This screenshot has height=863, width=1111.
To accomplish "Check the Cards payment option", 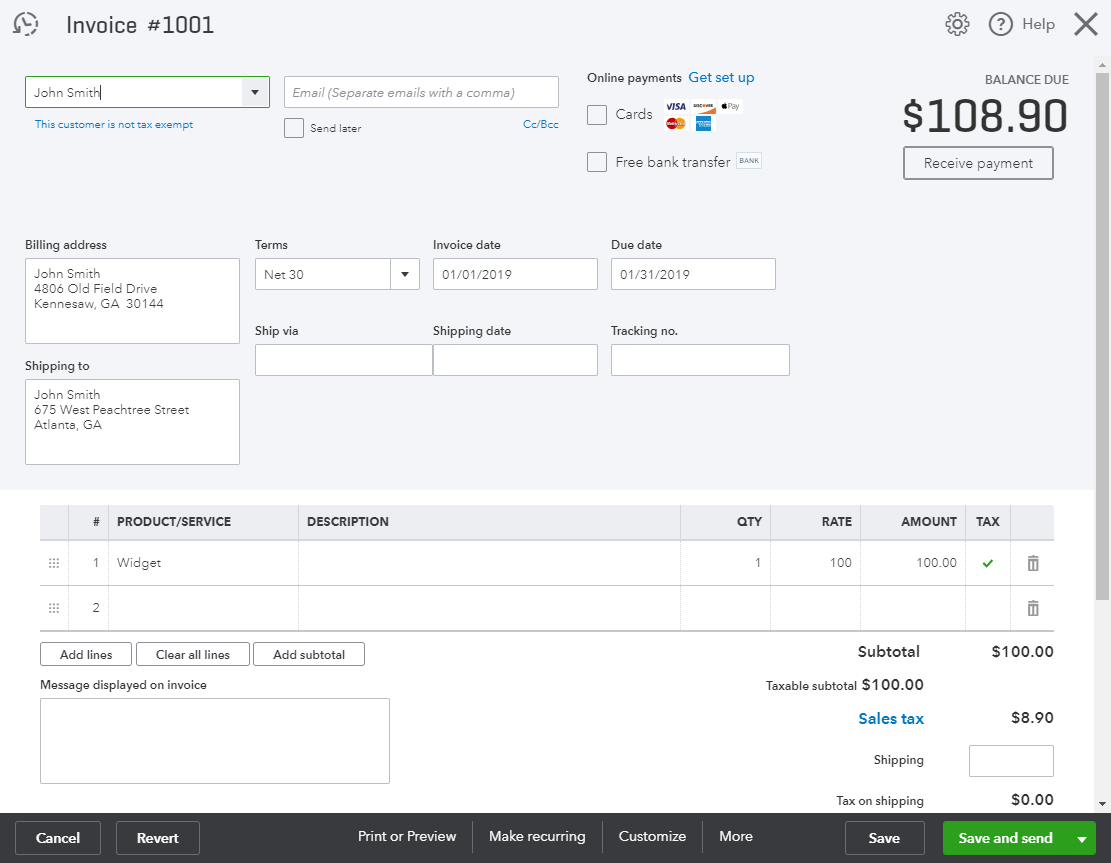I will tap(597, 114).
